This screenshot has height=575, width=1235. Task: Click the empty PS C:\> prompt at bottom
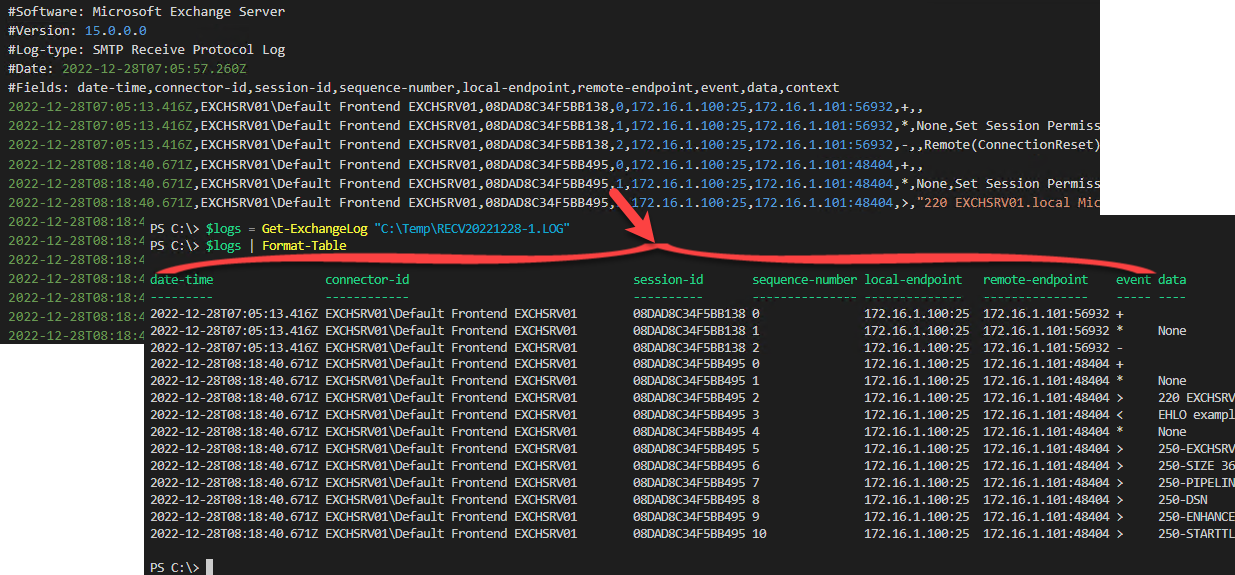(x=174, y=567)
